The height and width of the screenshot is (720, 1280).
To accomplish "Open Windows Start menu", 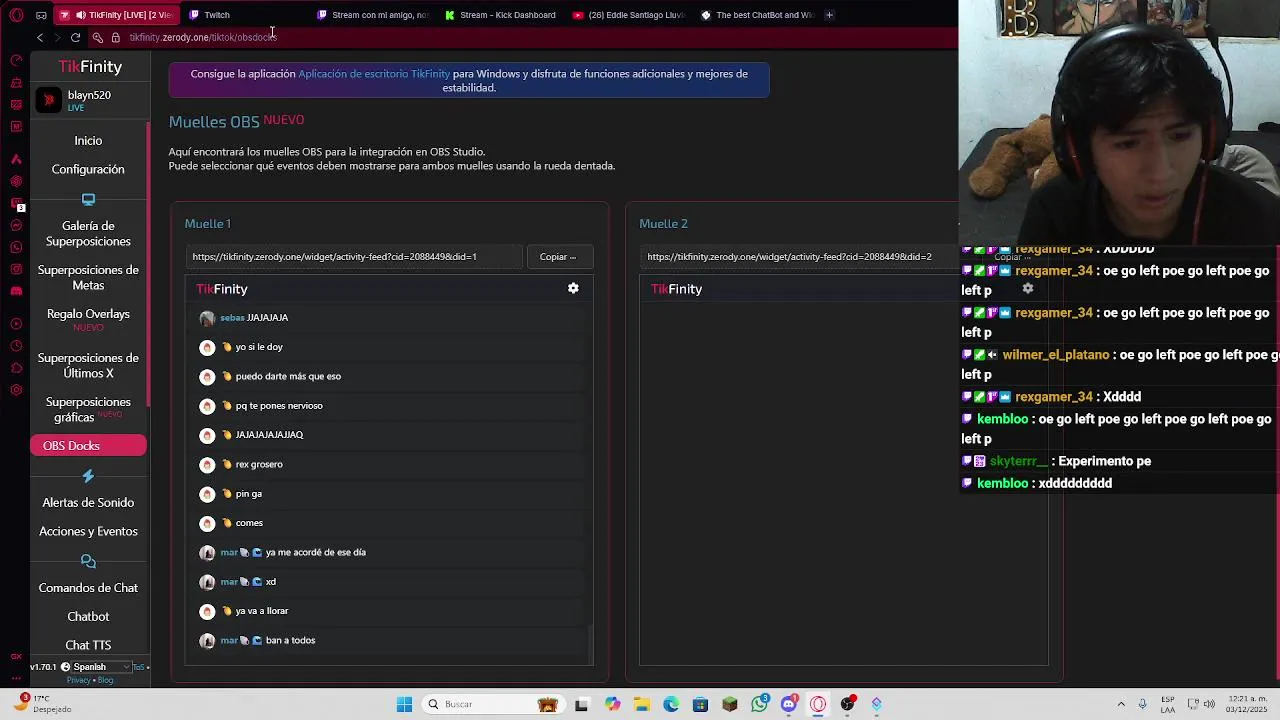I will tap(404, 704).
